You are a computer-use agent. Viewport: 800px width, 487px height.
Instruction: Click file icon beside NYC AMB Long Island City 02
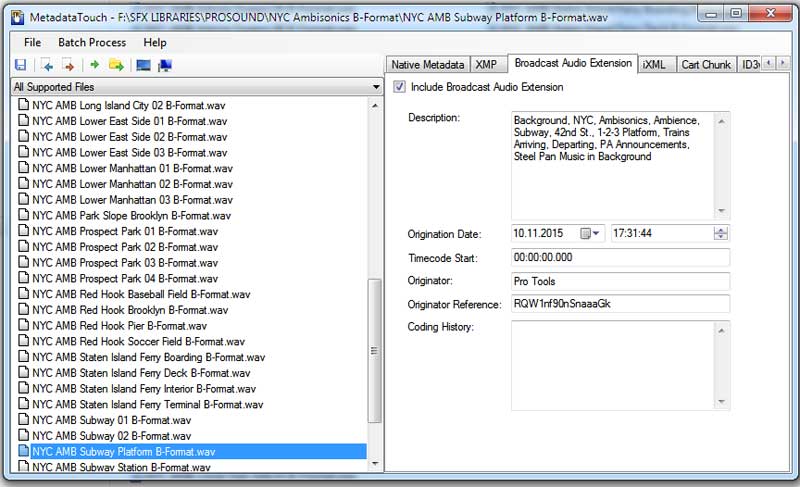pyautogui.click(x=23, y=105)
